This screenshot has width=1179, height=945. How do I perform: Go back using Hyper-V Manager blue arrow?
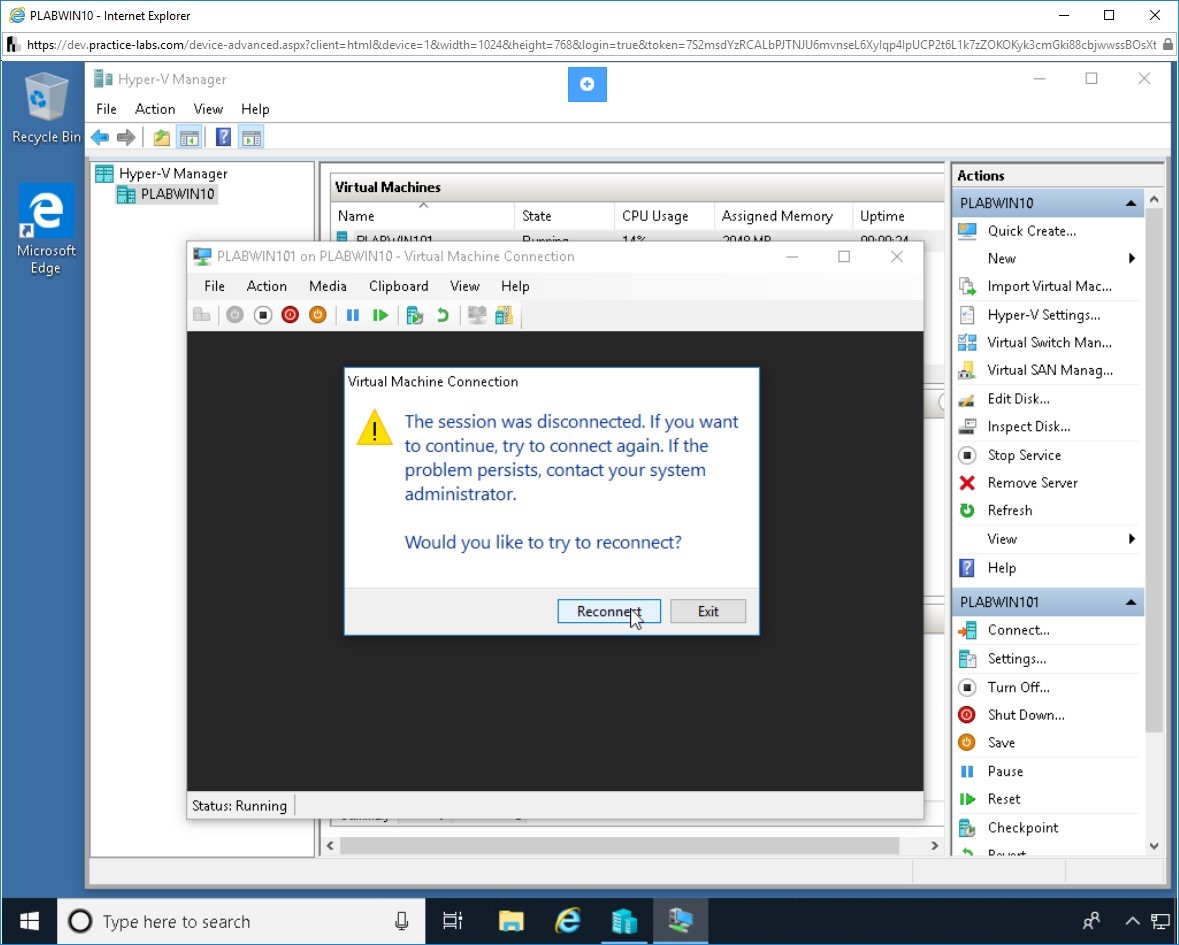tap(100, 138)
